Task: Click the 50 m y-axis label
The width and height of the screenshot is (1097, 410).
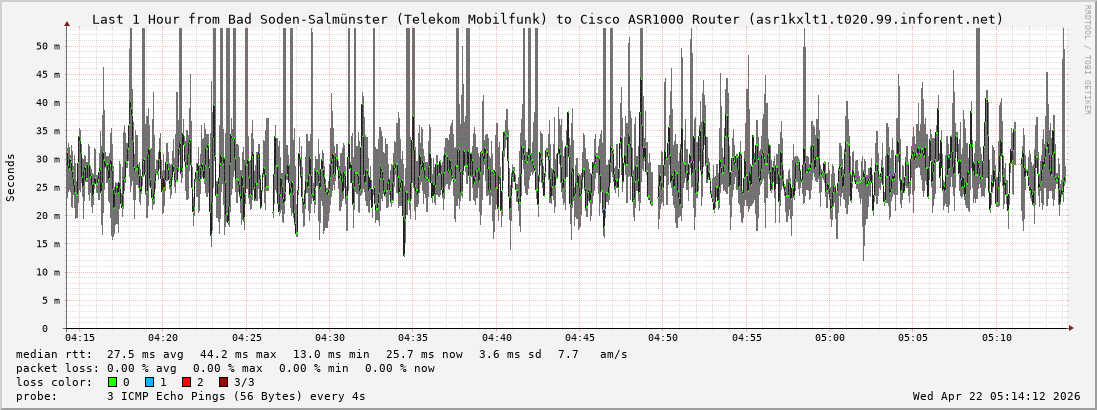Action: 49,46
